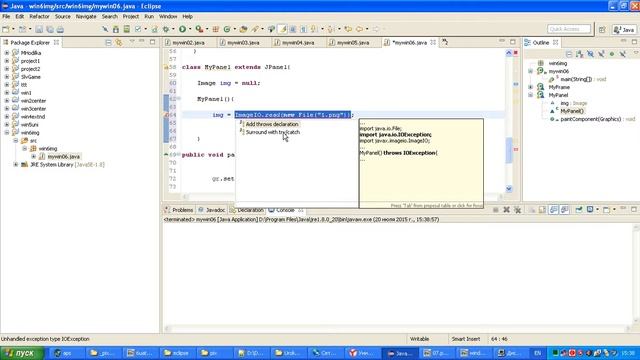Switch to the mywin02.java editor tab
Screen dimensions: 640x360
[x=188, y=42]
